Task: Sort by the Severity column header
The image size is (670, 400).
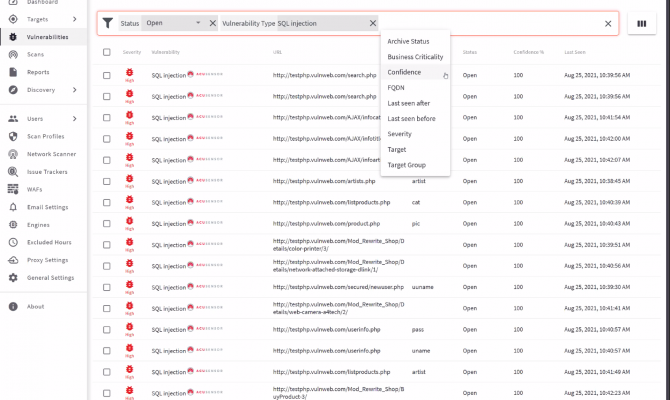Action: coord(132,52)
